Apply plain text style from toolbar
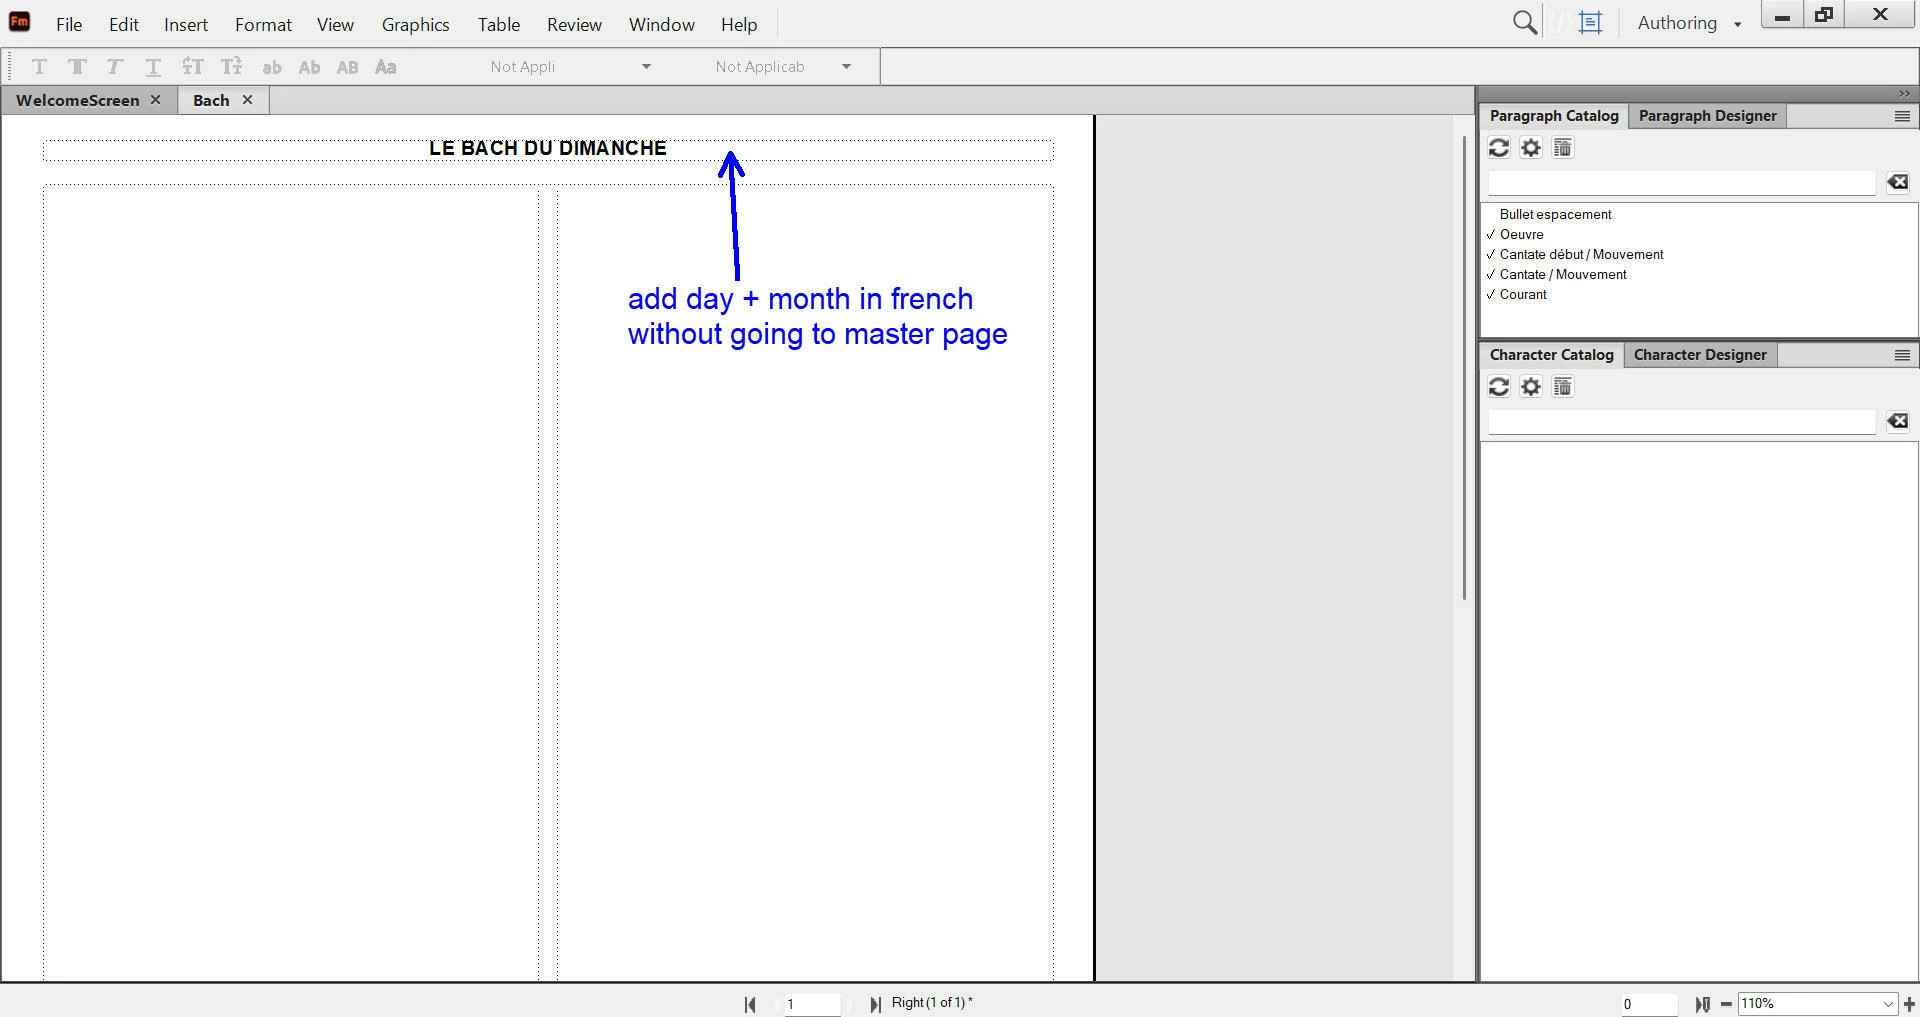1920x1017 pixels. click(39, 67)
